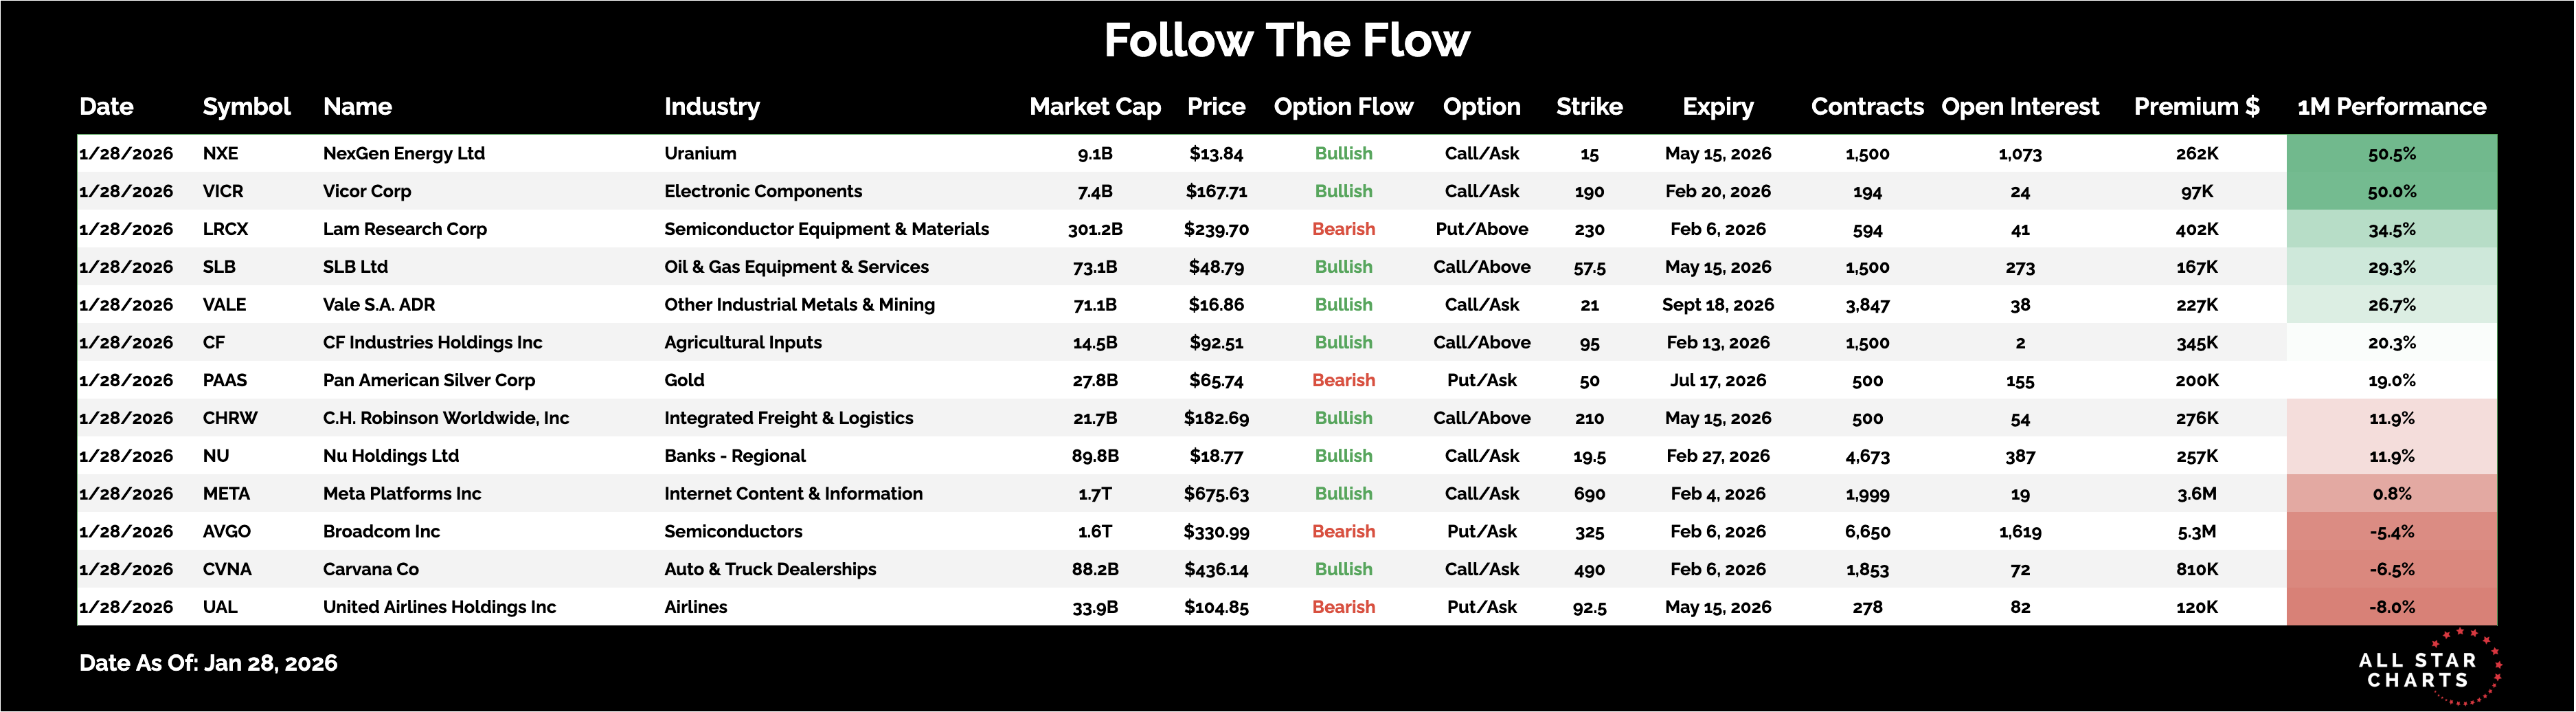This screenshot has height=712, width=2576.
Task: Click the Bullish flow label for CVNA
Action: (x=1343, y=570)
